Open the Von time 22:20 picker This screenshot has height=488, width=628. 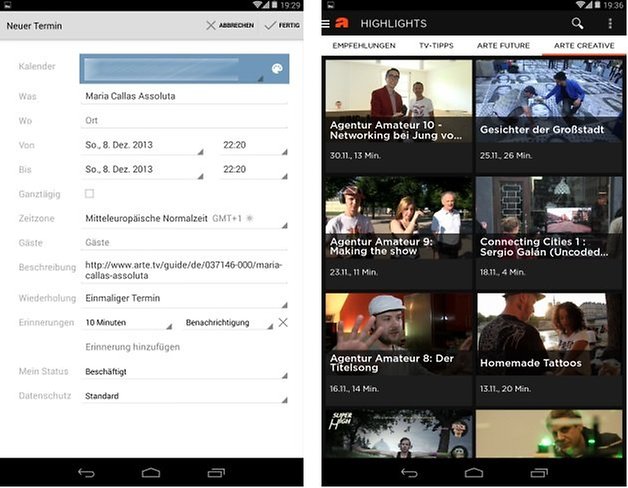254,145
